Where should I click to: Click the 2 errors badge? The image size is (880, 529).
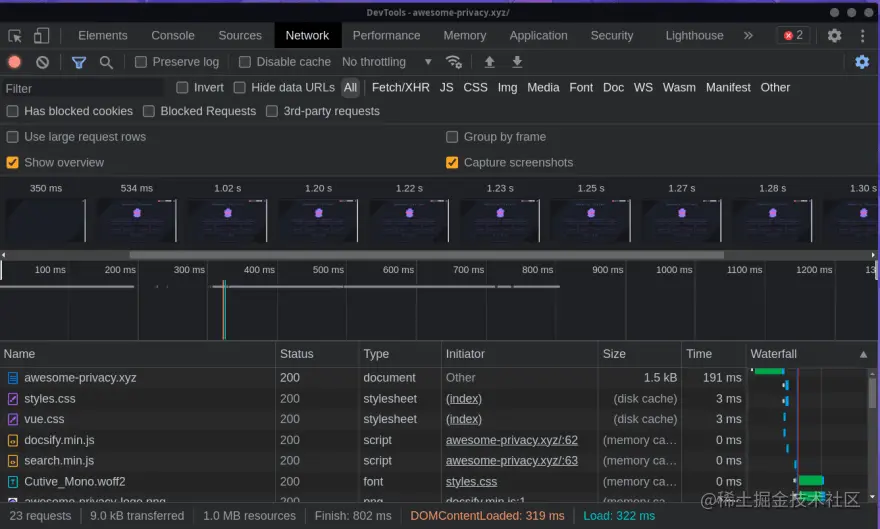[793, 35]
